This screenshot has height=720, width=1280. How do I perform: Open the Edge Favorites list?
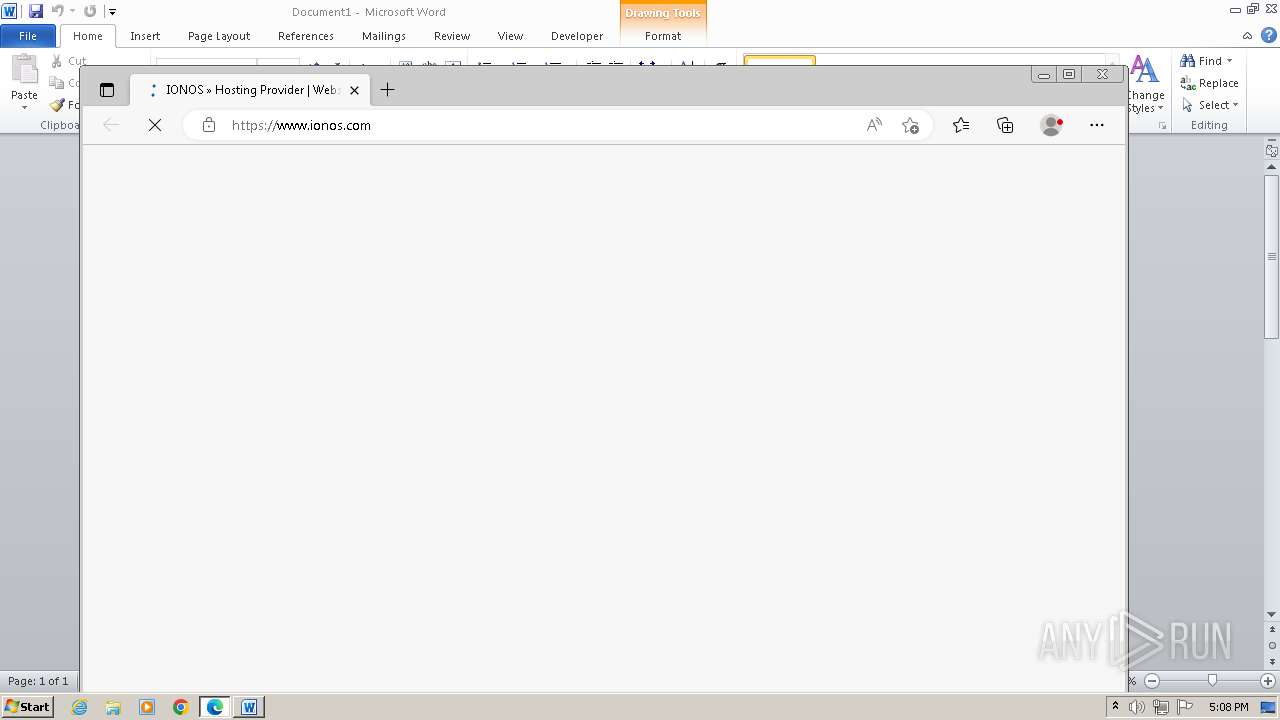pyautogui.click(x=961, y=125)
